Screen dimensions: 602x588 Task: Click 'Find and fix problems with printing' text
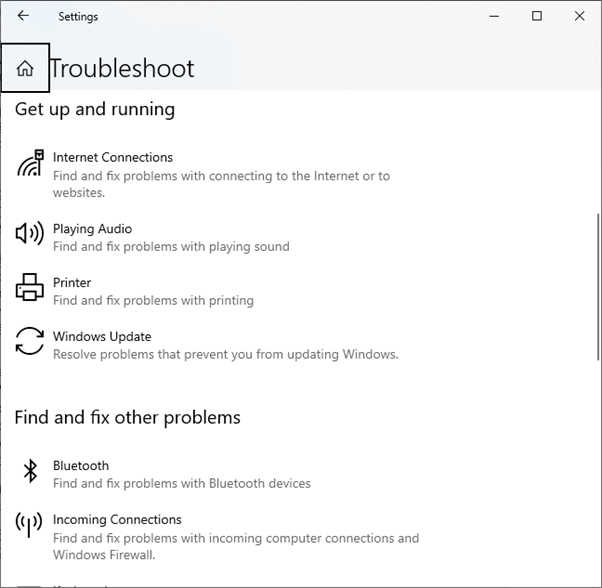tap(153, 300)
